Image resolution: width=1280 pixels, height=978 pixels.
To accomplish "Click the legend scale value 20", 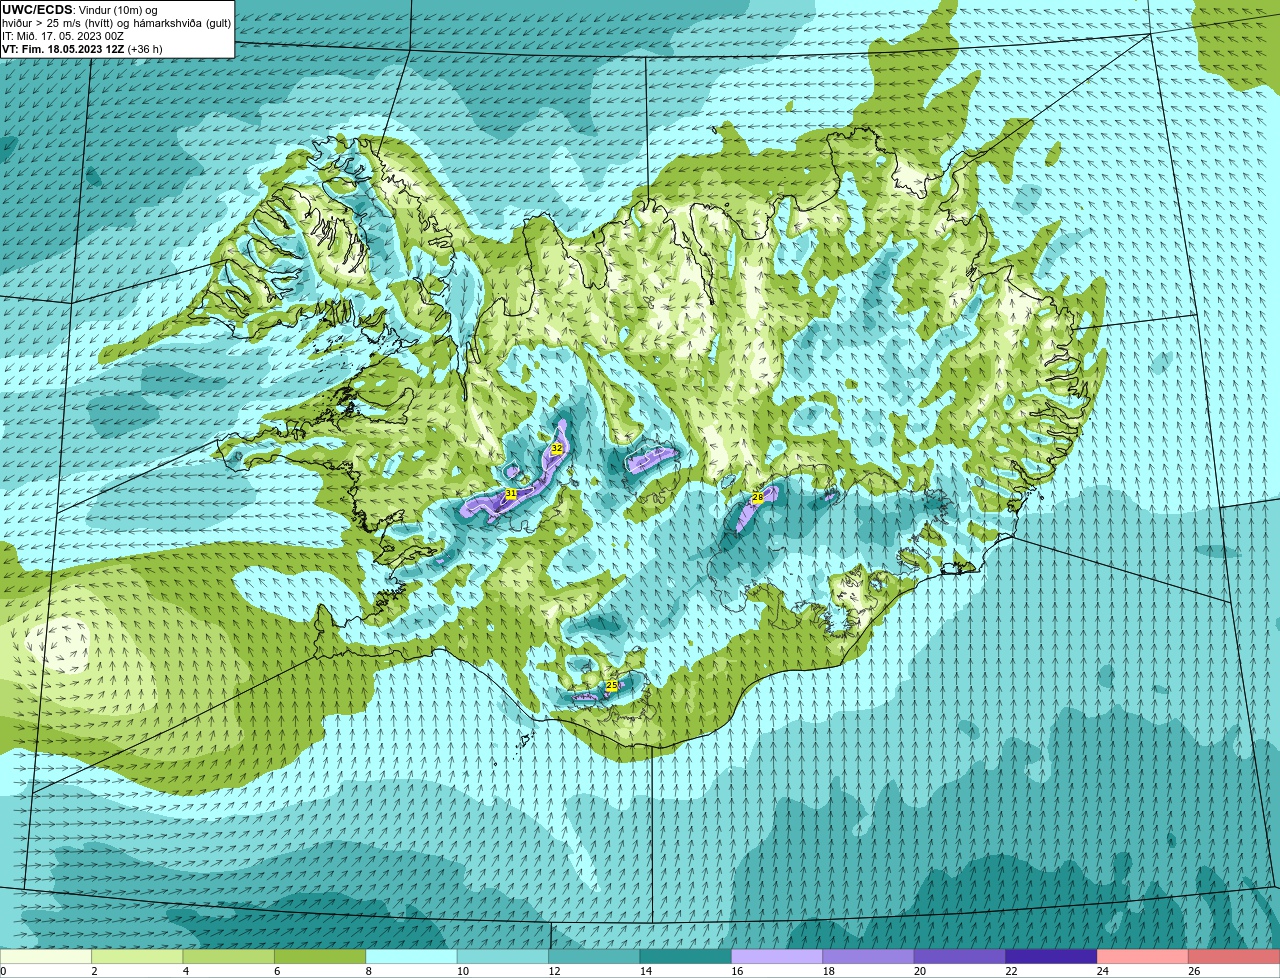I will click(x=920, y=971).
